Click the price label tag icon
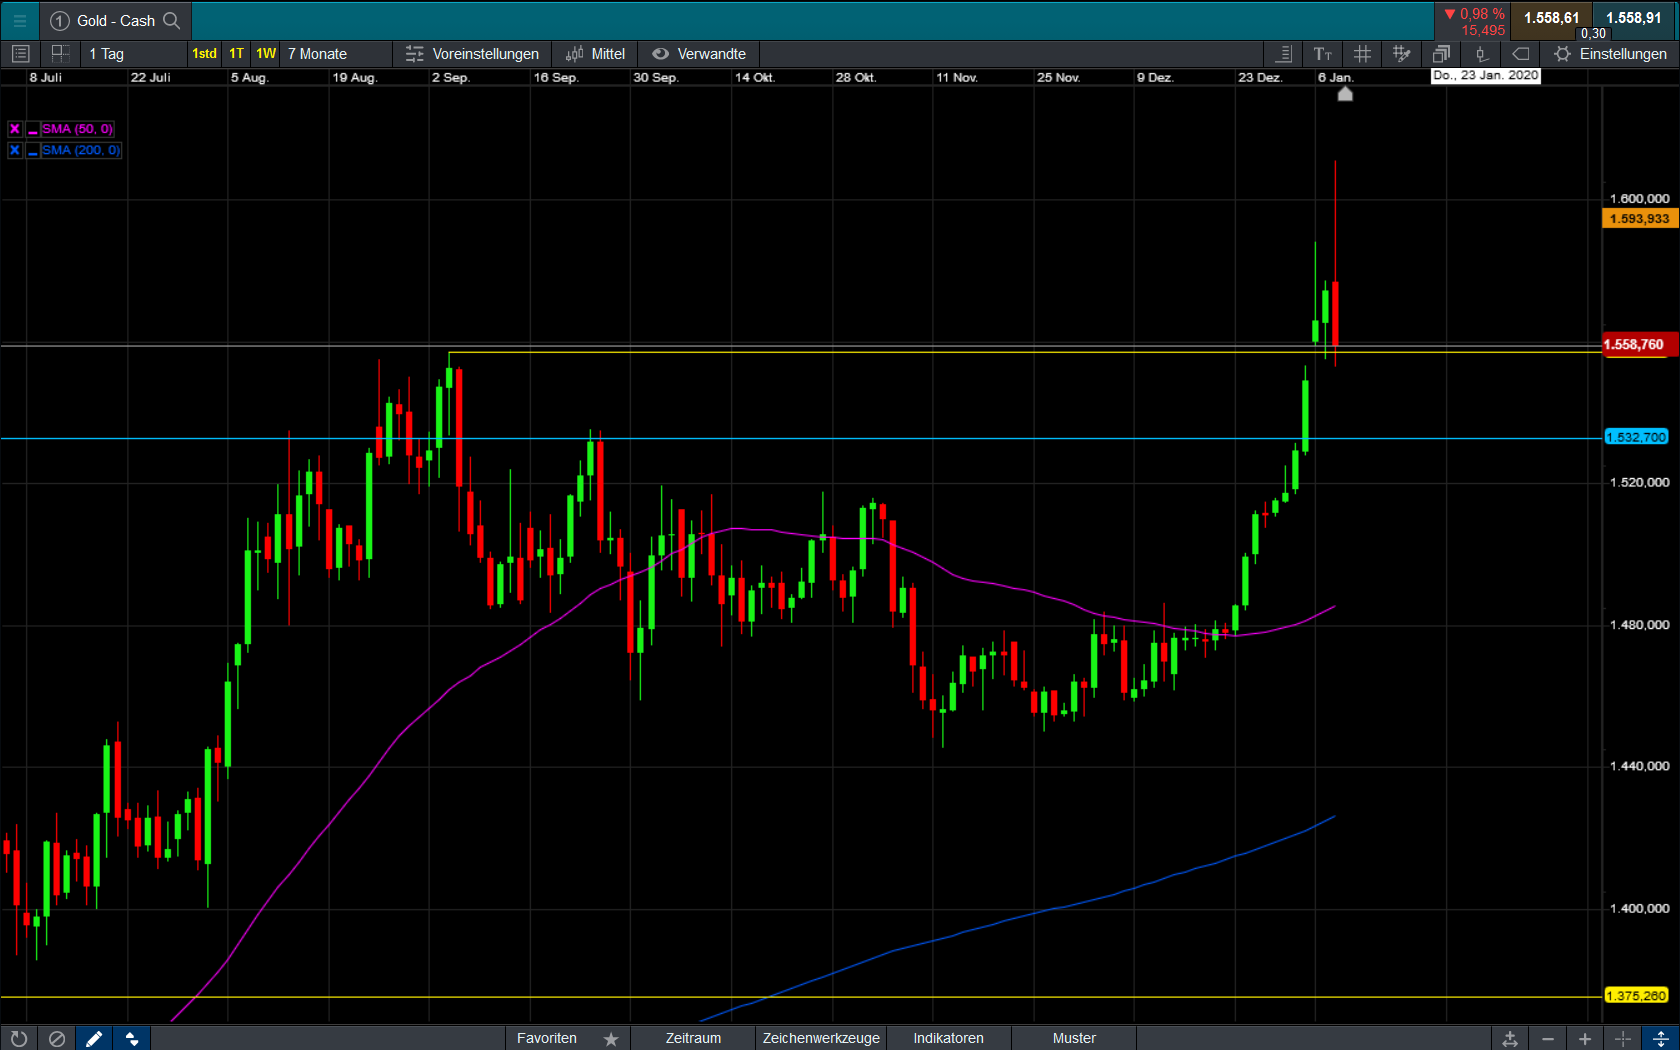1680x1050 pixels. [x=1520, y=54]
